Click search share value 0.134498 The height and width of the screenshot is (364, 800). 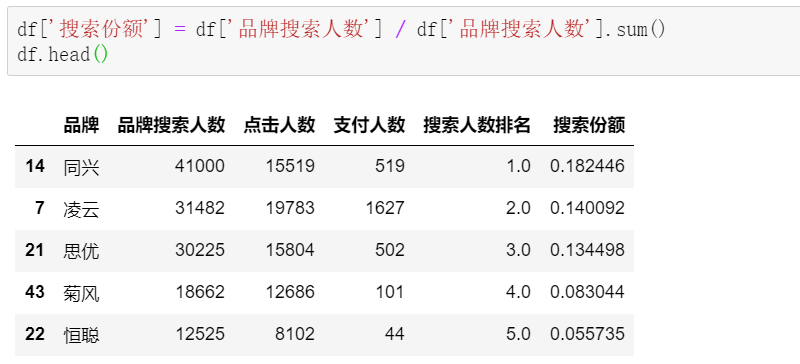[x=587, y=250]
